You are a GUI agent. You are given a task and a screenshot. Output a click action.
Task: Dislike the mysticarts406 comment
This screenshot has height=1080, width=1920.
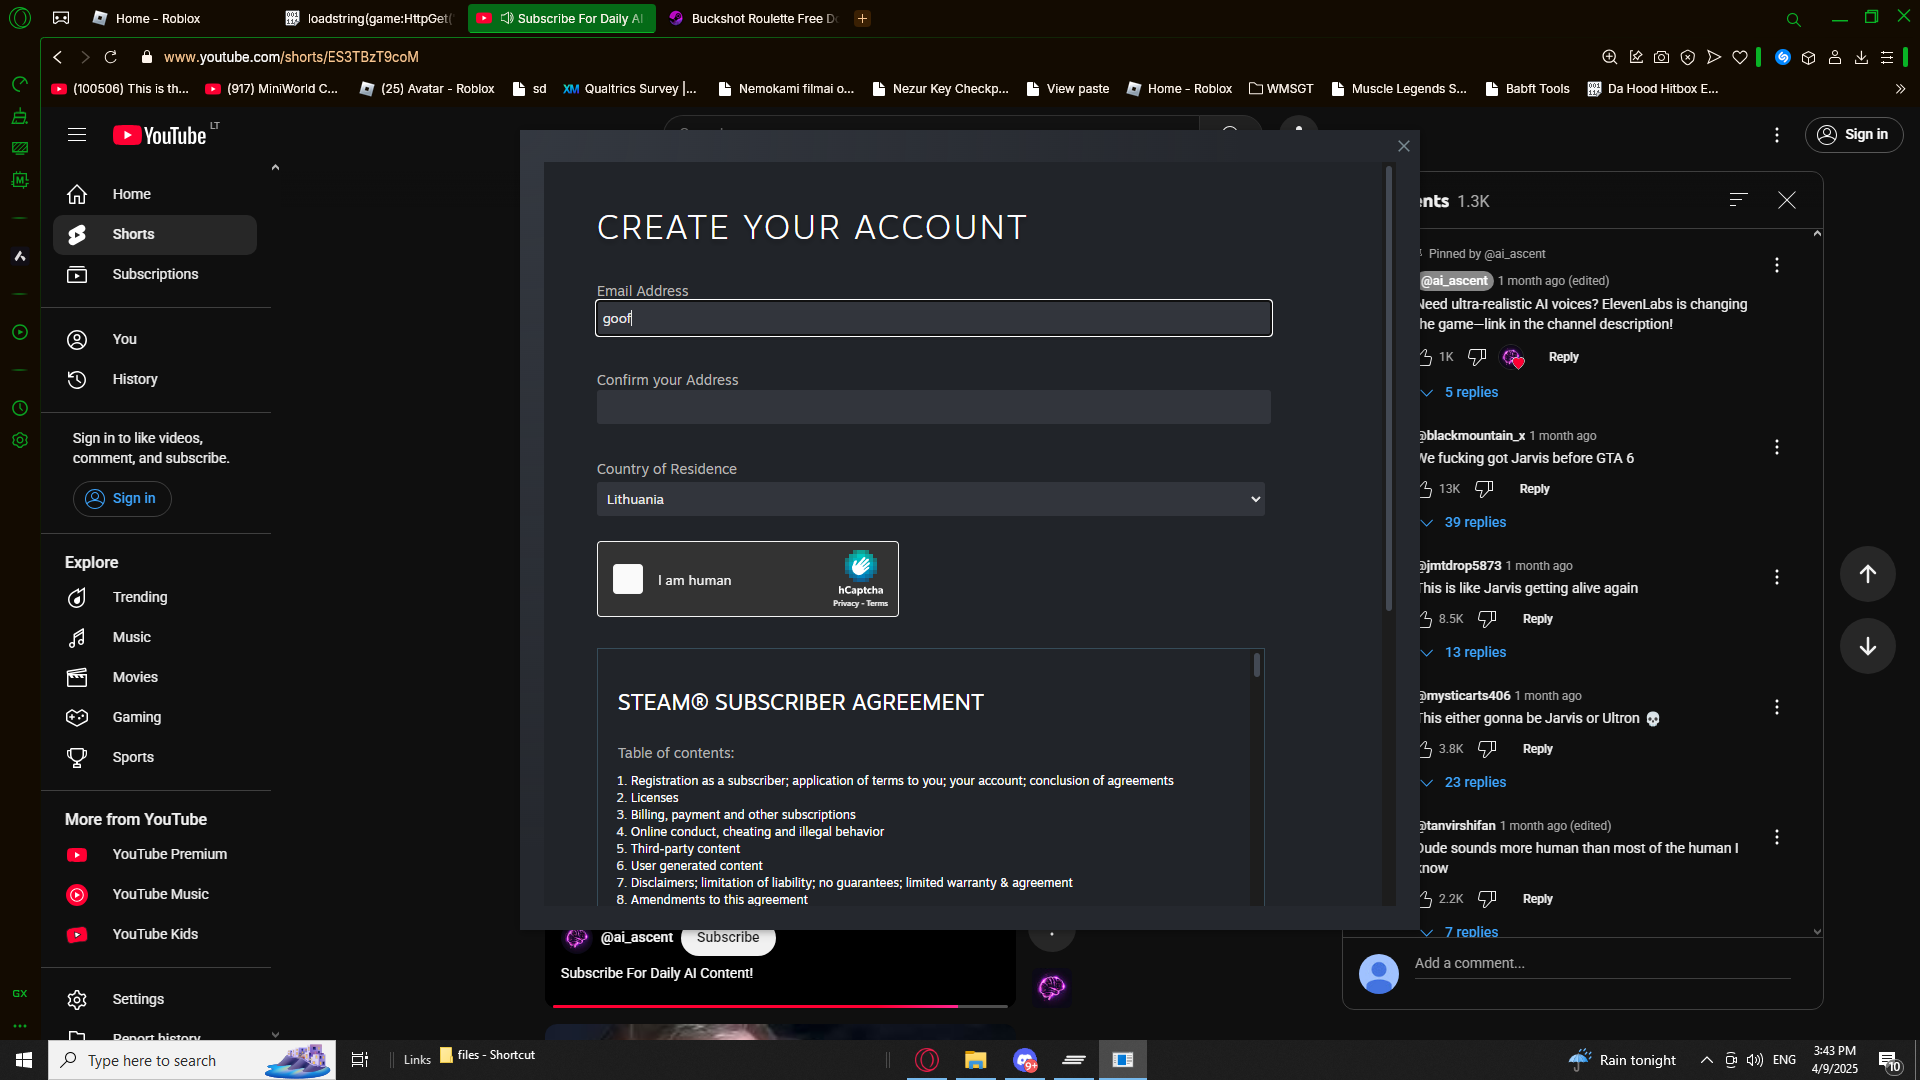tap(1487, 749)
